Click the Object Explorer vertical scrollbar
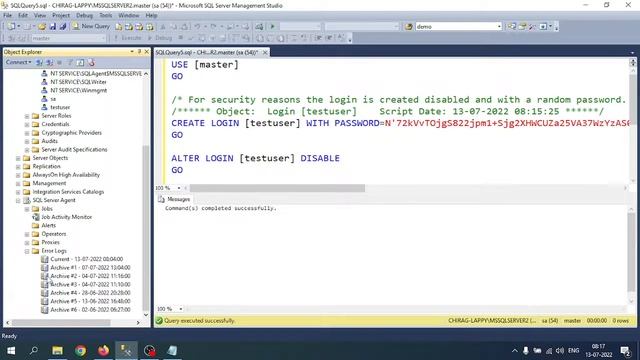Viewport: 640px width, 360px height. click(x=146, y=229)
